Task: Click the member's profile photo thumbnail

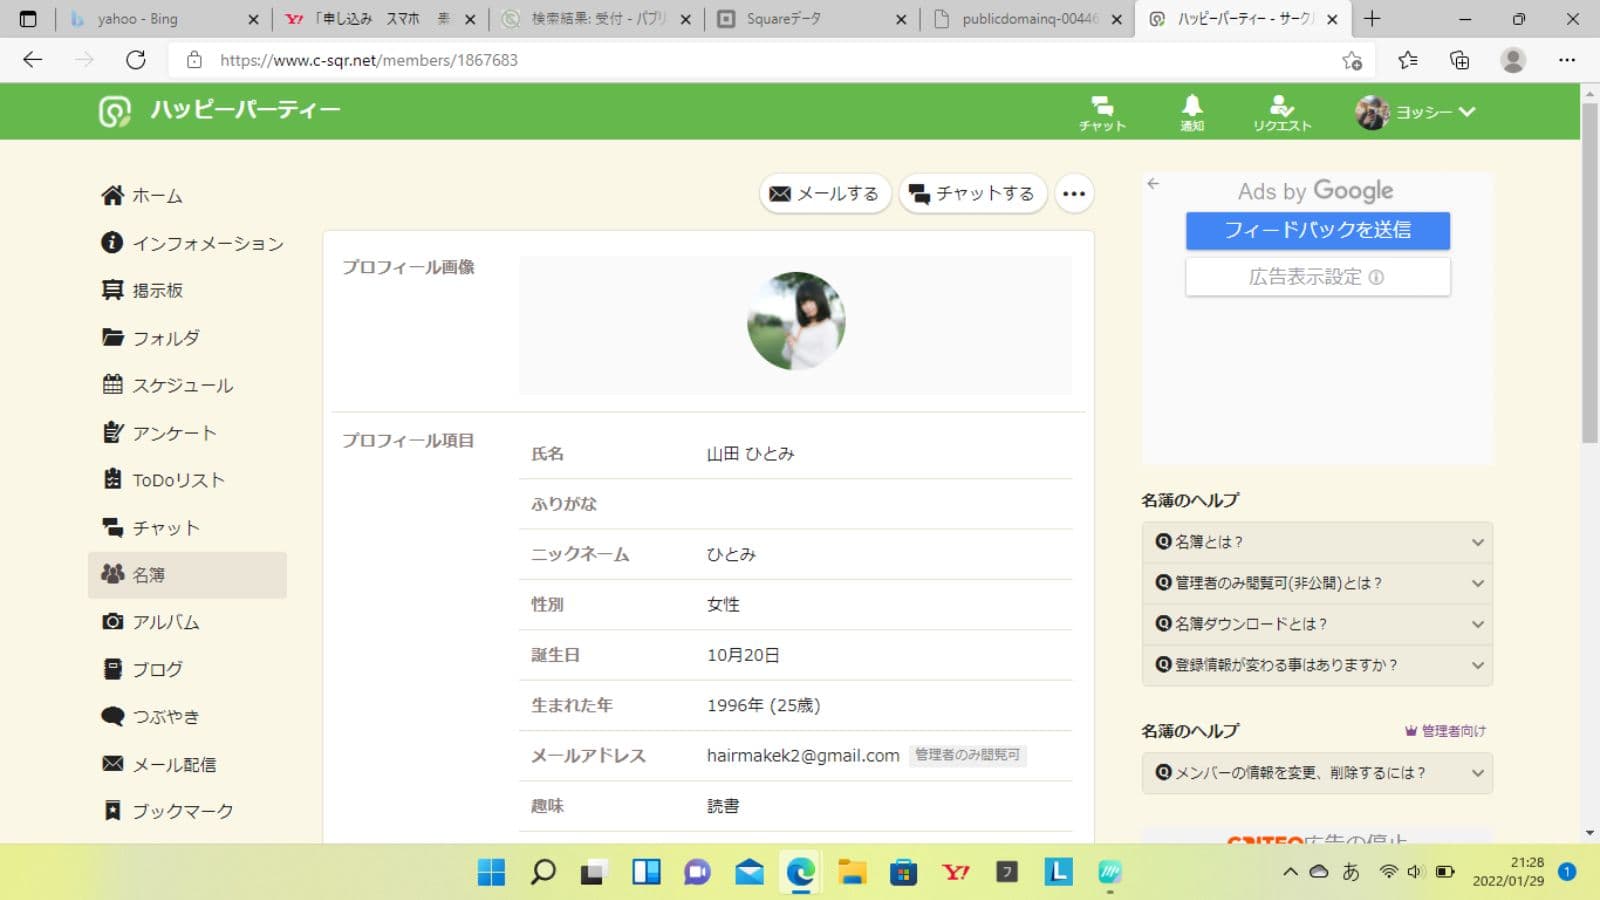Action: pos(796,321)
